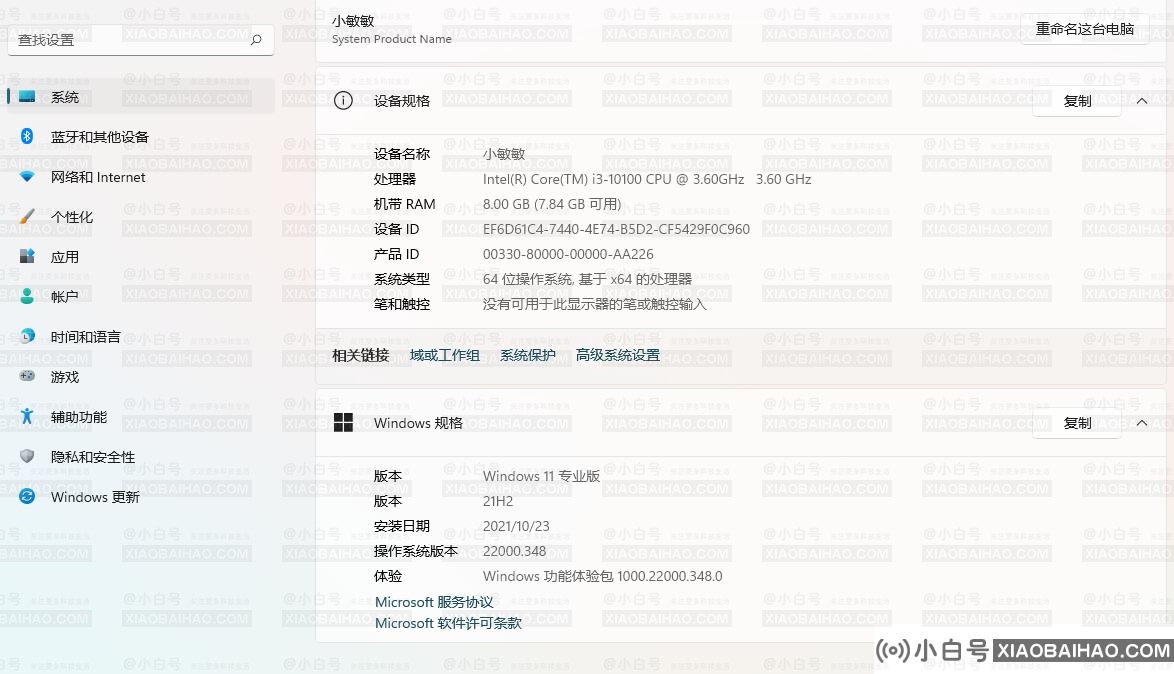Viewport: 1174px width, 674px height.
Task: Copy device specs with 复制 button
Action: coord(1077,101)
